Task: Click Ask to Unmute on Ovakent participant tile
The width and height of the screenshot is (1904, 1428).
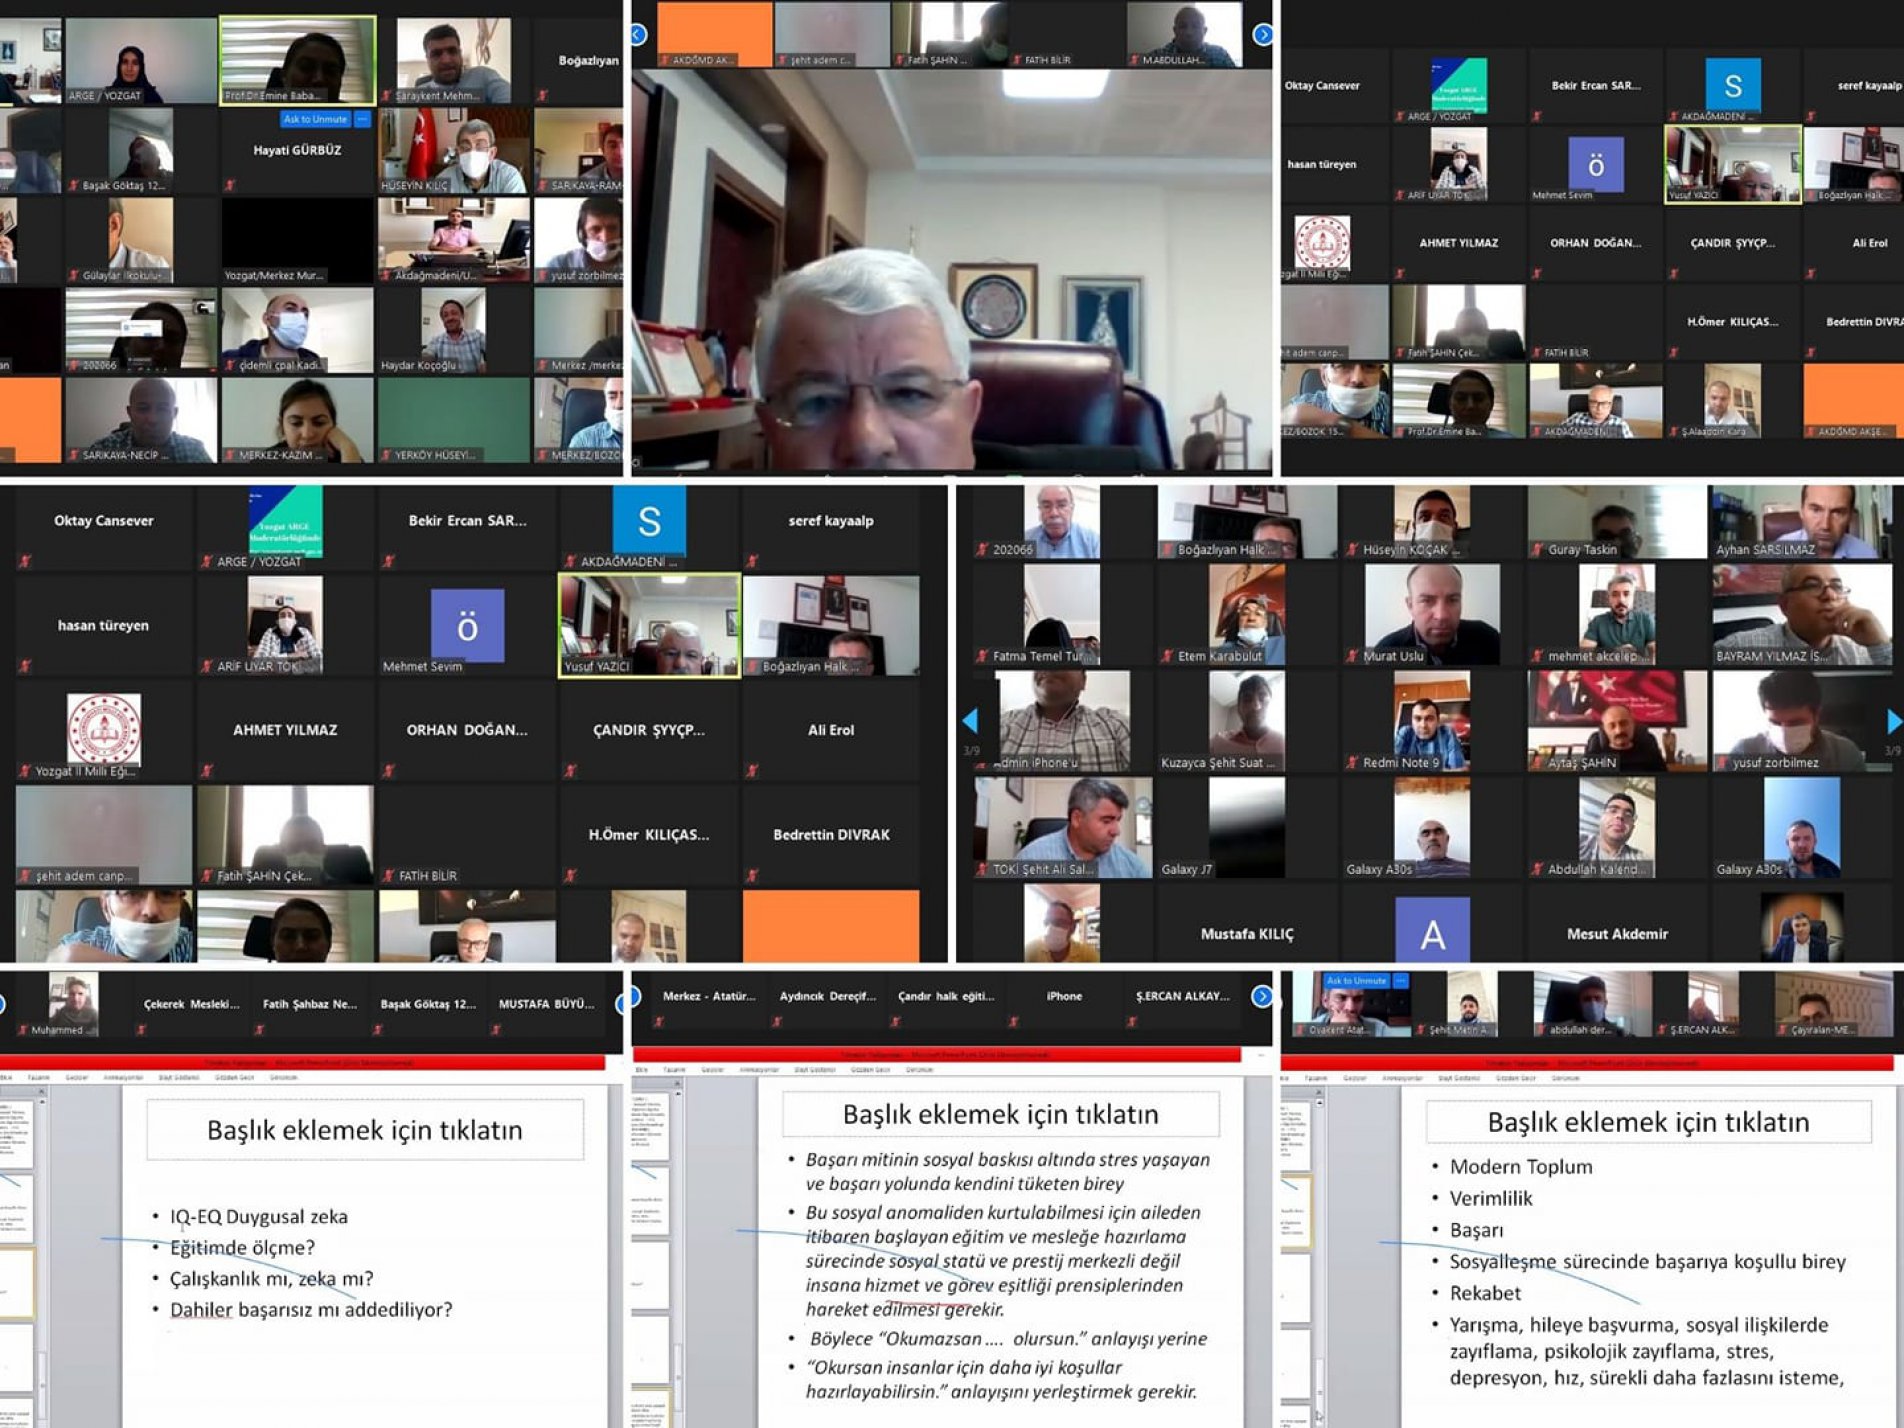Action: tap(1355, 981)
